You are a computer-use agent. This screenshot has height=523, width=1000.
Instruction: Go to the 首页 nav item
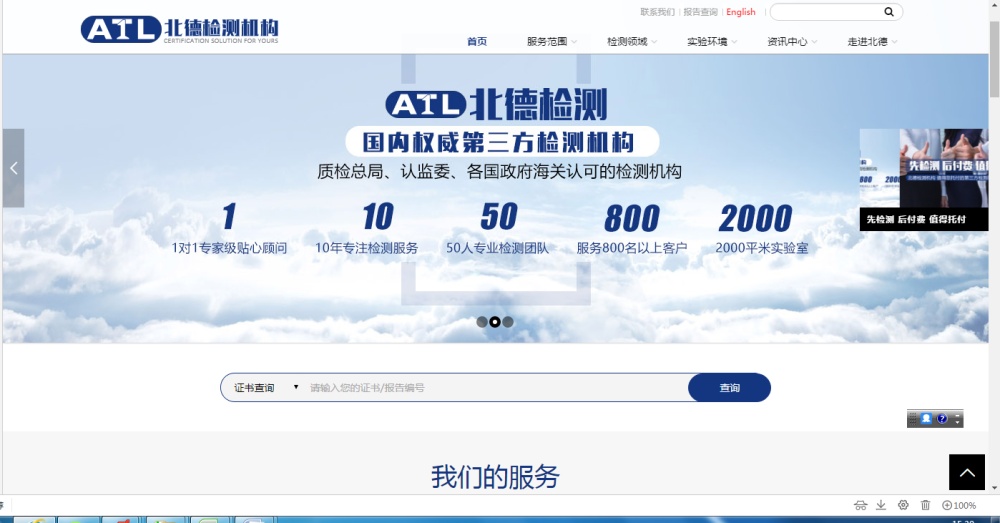click(x=477, y=41)
